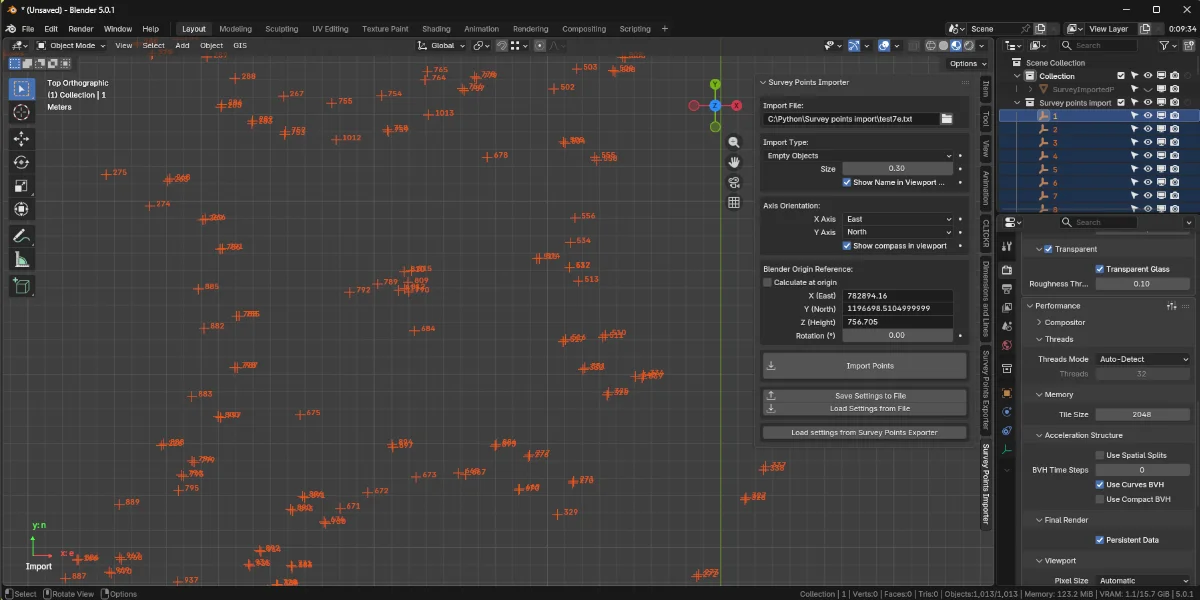Screen dimensions: 1200x600
Task: Click the viewport Zoom magnifier icon
Action: click(x=734, y=142)
